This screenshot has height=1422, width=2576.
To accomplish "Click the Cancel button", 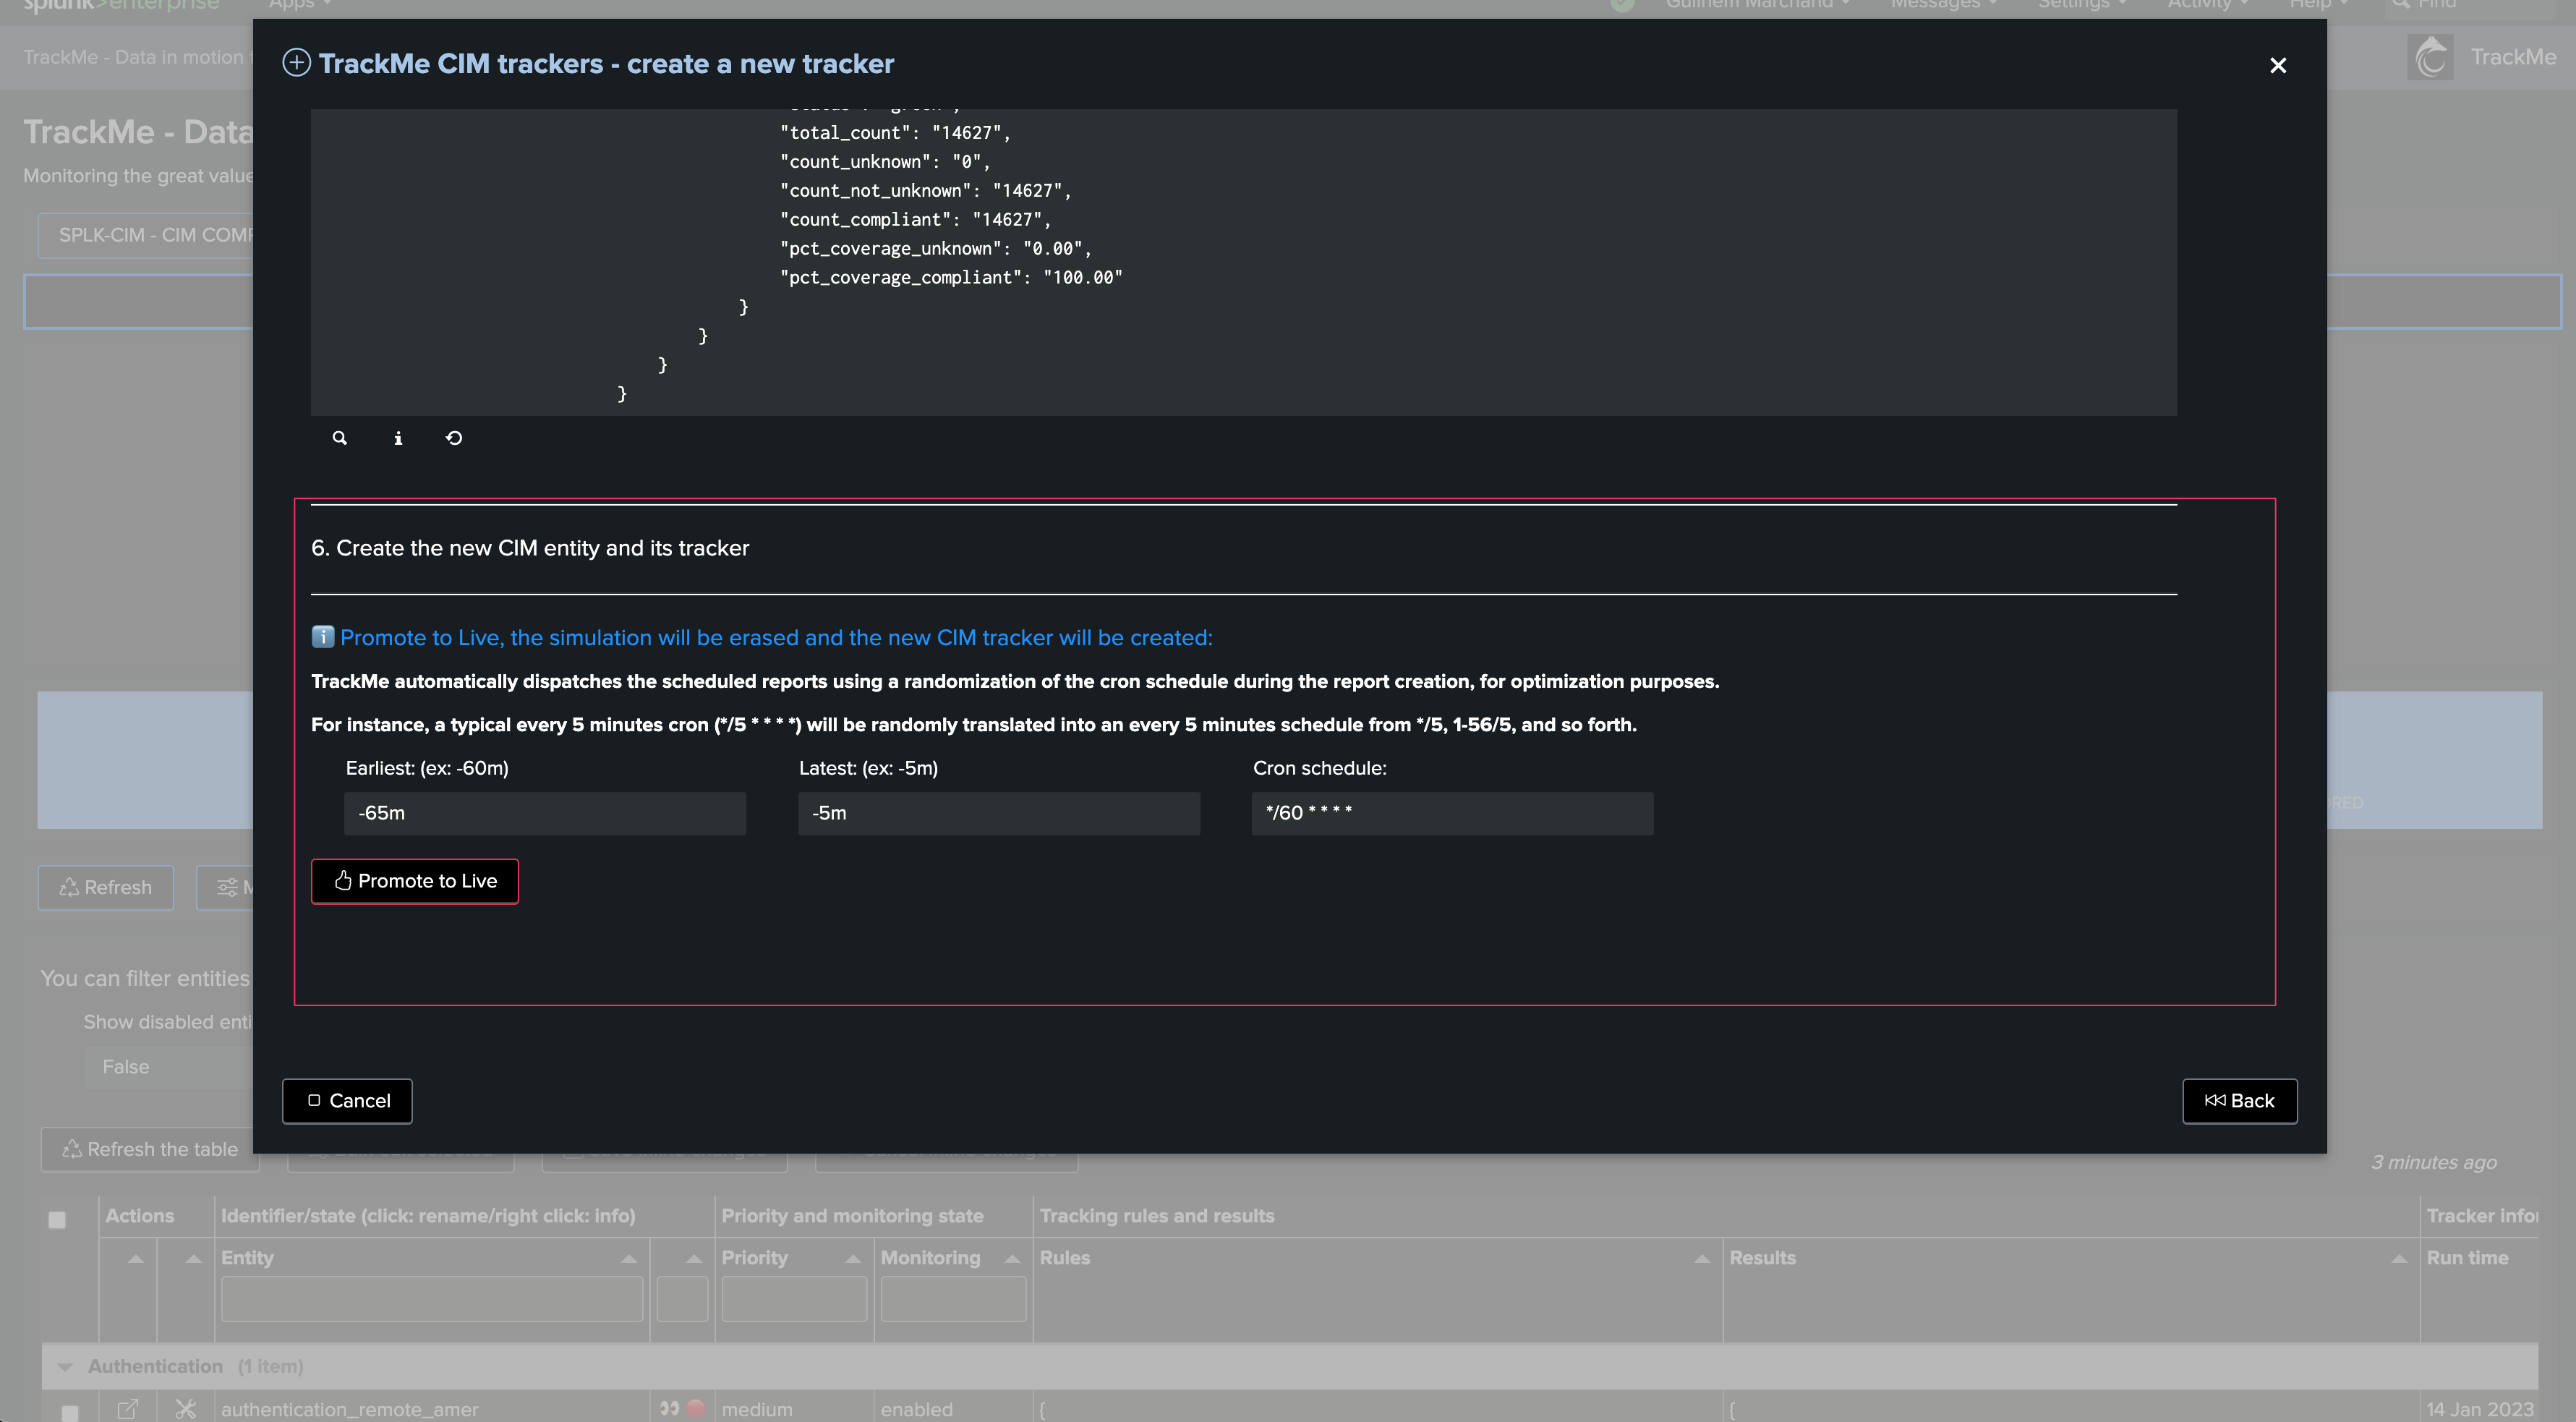I will 347,1101.
